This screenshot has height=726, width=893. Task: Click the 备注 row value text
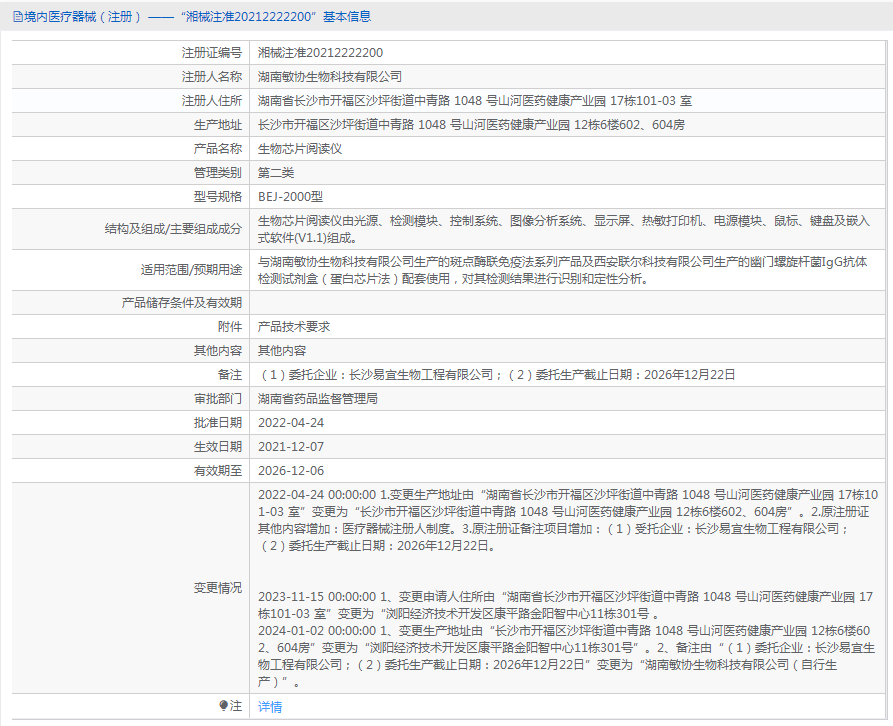click(x=496, y=375)
